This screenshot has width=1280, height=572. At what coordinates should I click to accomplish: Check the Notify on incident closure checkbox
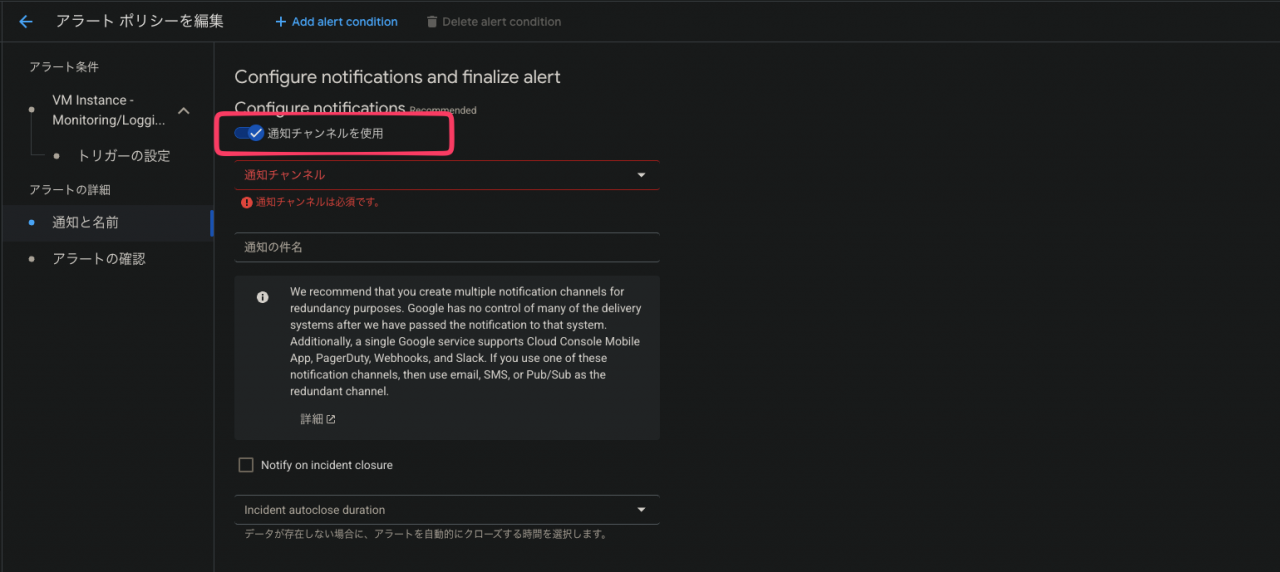[x=246, y=465]
